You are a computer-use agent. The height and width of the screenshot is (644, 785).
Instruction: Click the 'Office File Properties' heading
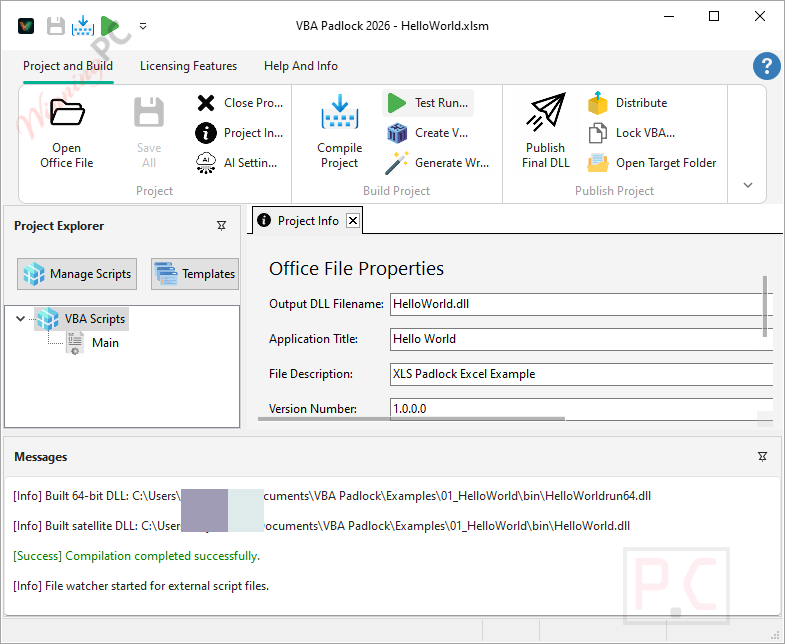click(356, 269)
